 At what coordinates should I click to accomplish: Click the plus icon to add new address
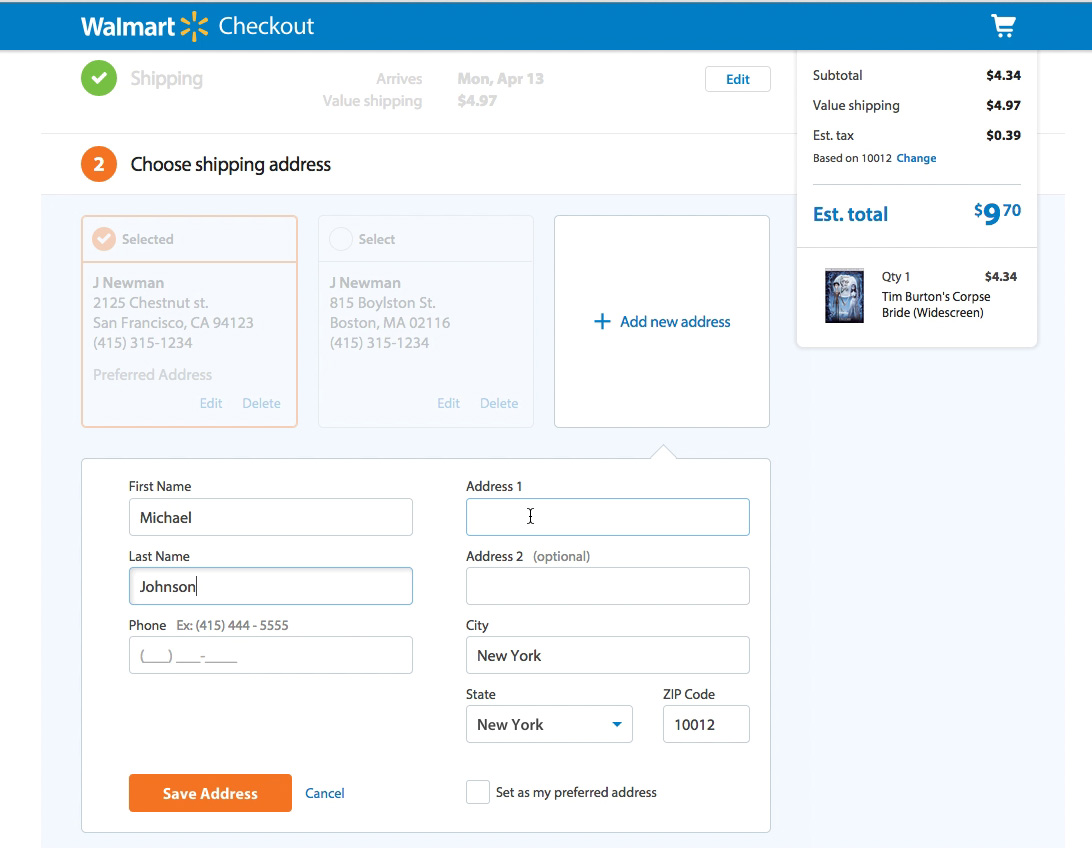pyautogui.click(x=603, y=321)
